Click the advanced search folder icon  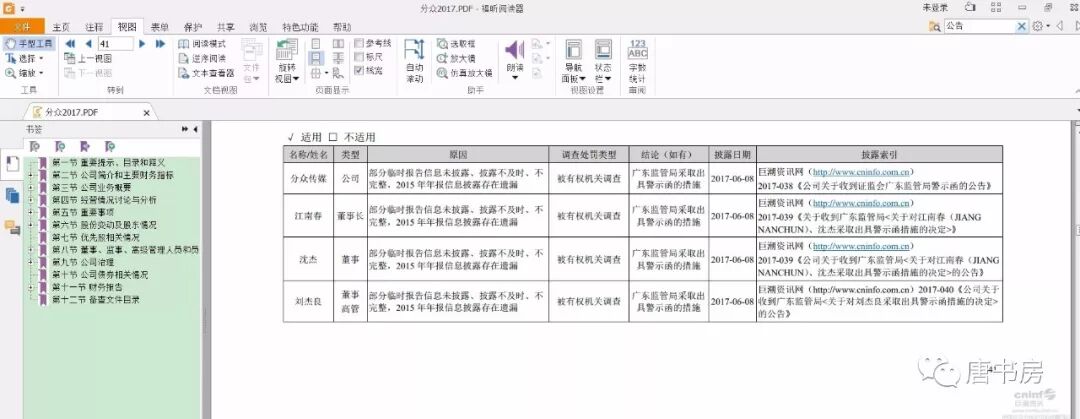[x=935, y=26]
